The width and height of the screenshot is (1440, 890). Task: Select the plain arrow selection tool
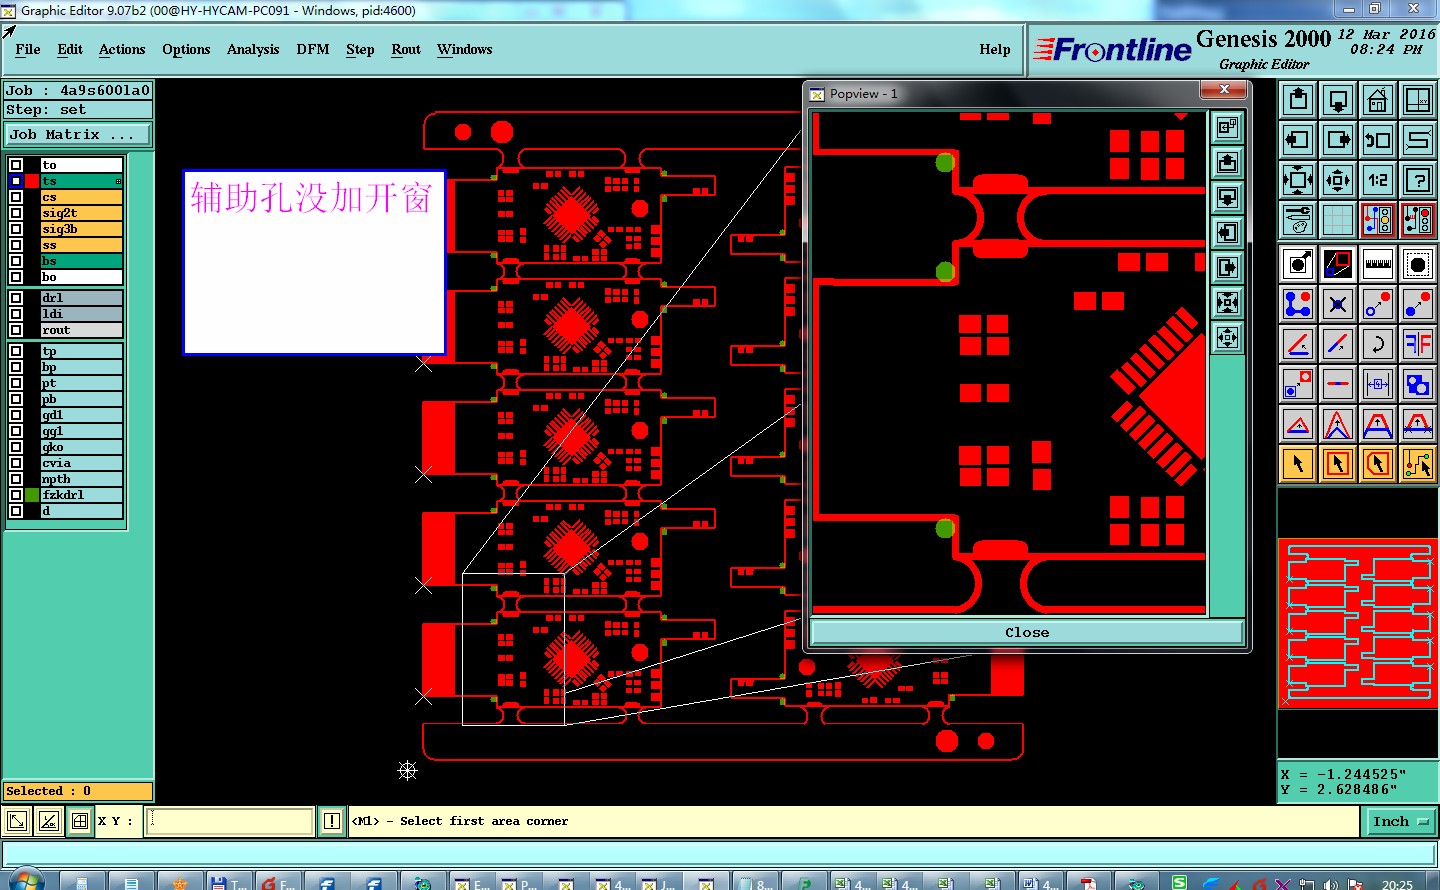[x=1298, y=464]
